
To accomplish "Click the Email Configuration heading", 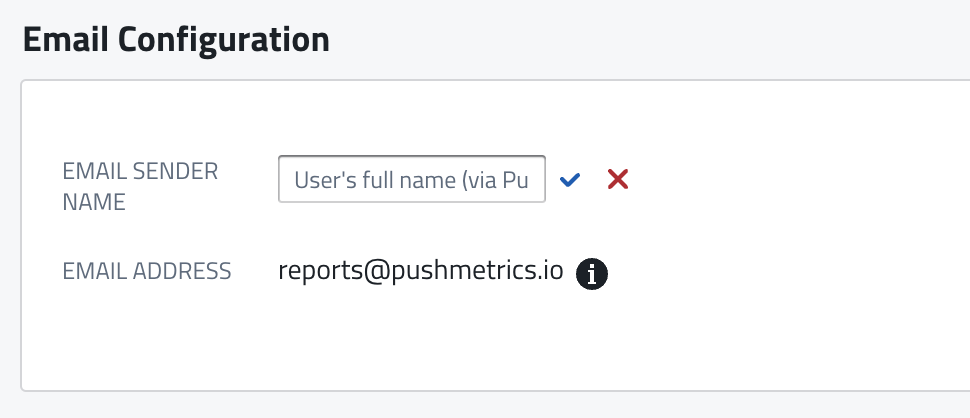I will click(x=176, y=39).
